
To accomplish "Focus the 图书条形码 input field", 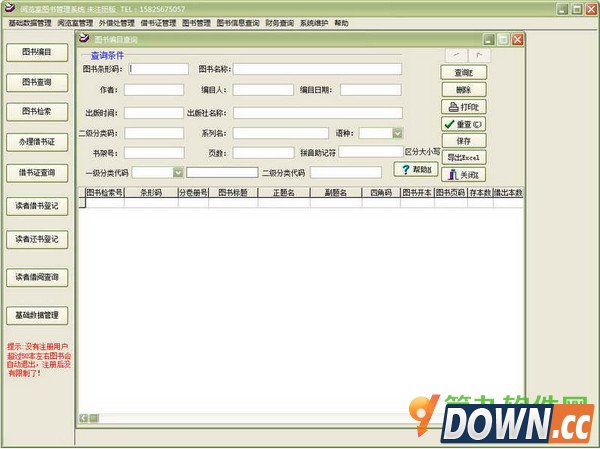I will (158, 69).
